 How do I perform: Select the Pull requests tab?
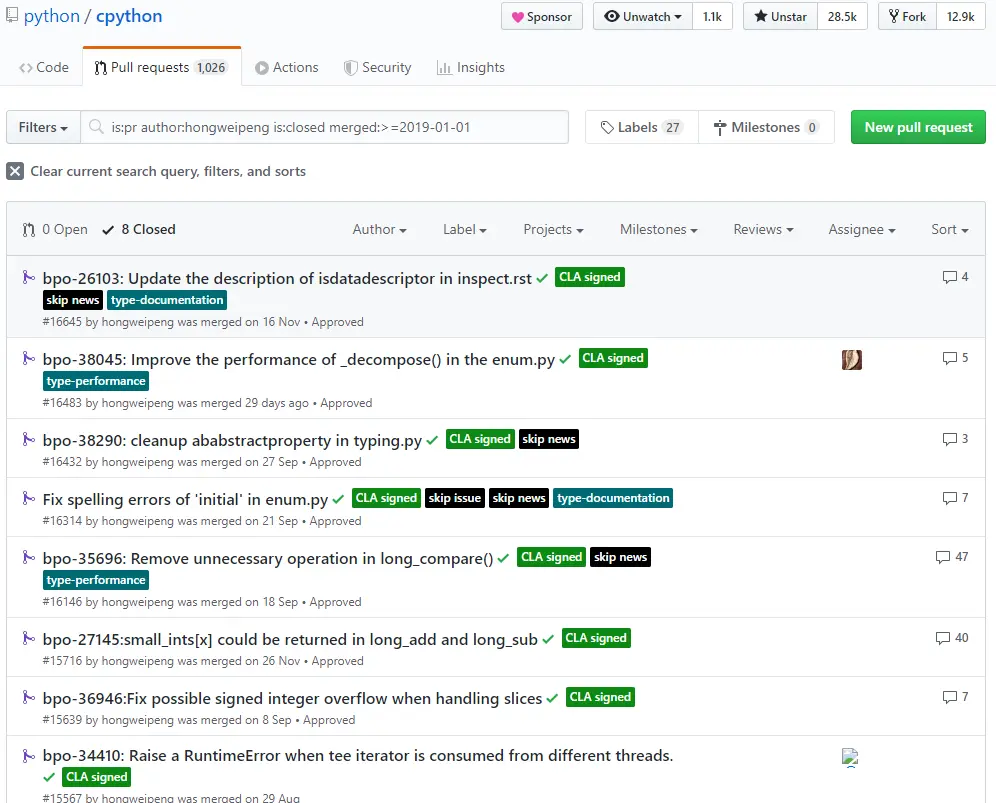pyautogui.click(x=161, y=67)
